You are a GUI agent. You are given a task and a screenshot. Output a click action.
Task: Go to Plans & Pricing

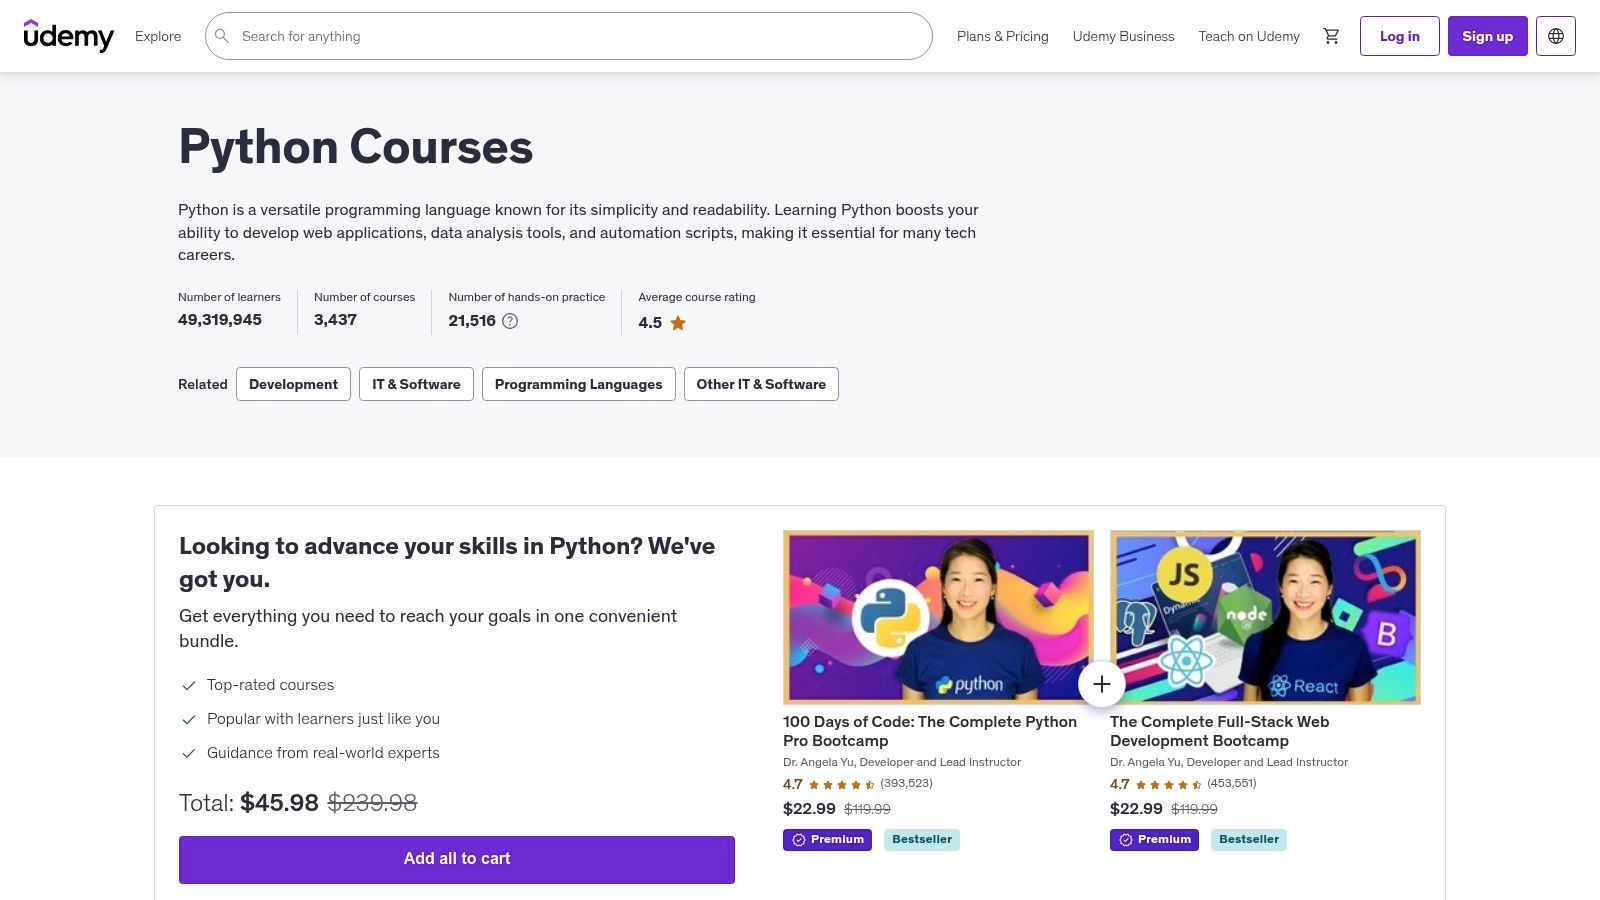(1002, 36)
